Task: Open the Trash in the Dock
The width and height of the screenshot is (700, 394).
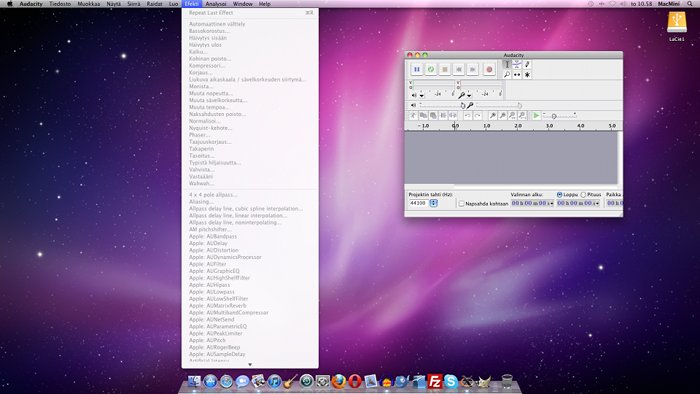Action: (507, 382)
